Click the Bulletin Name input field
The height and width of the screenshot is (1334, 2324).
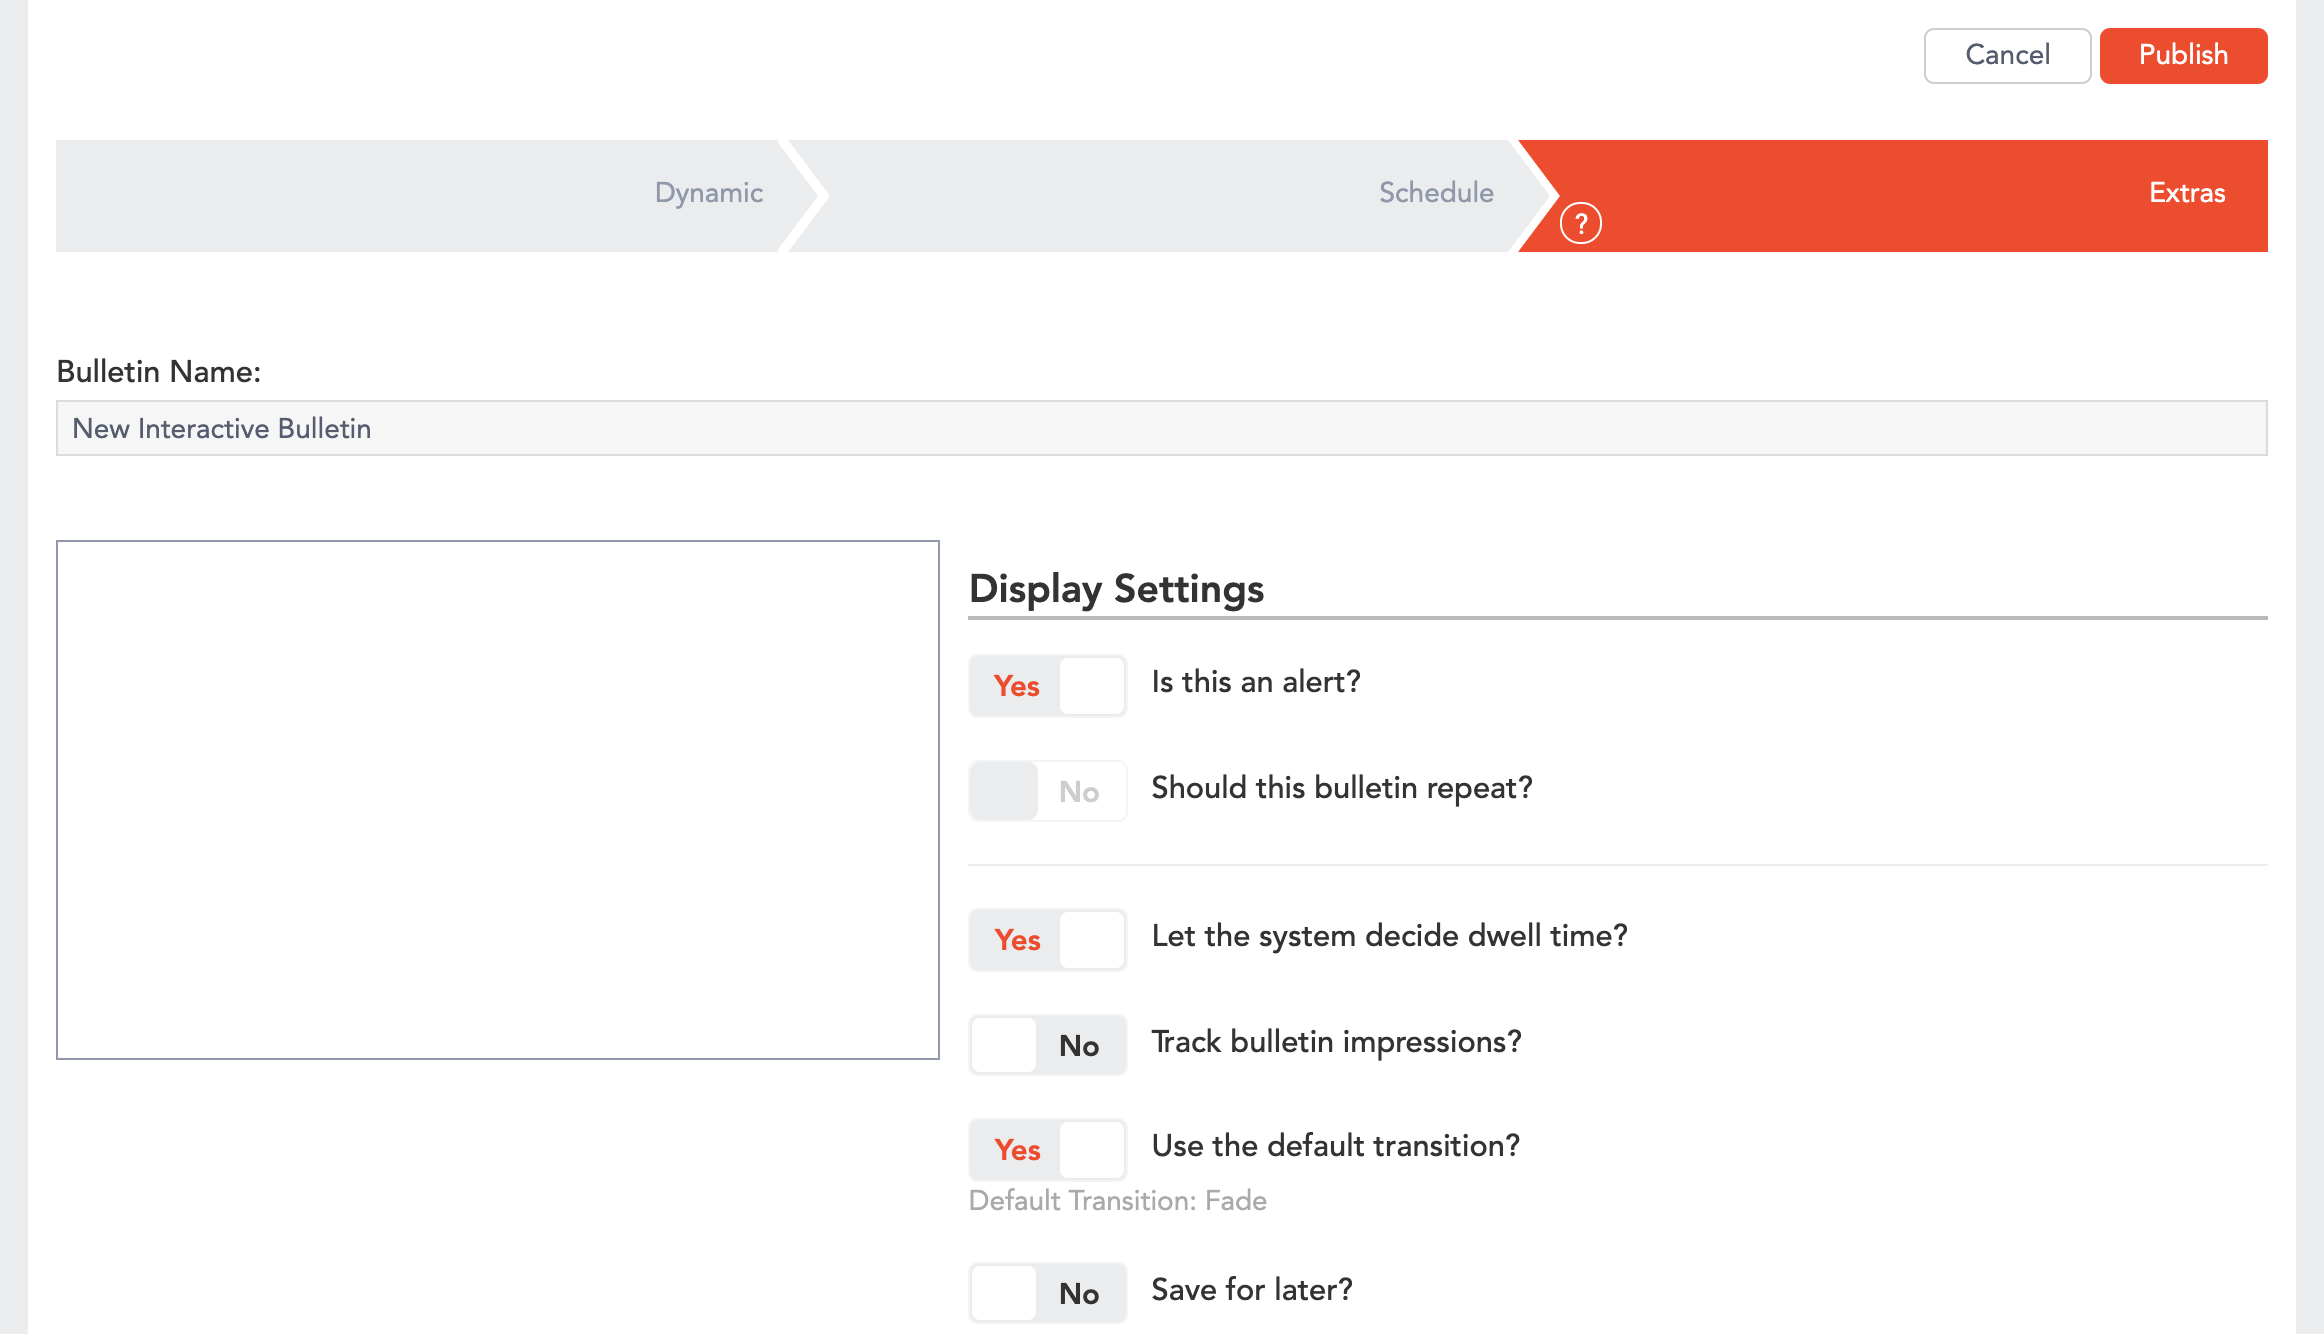[1161, 428]
